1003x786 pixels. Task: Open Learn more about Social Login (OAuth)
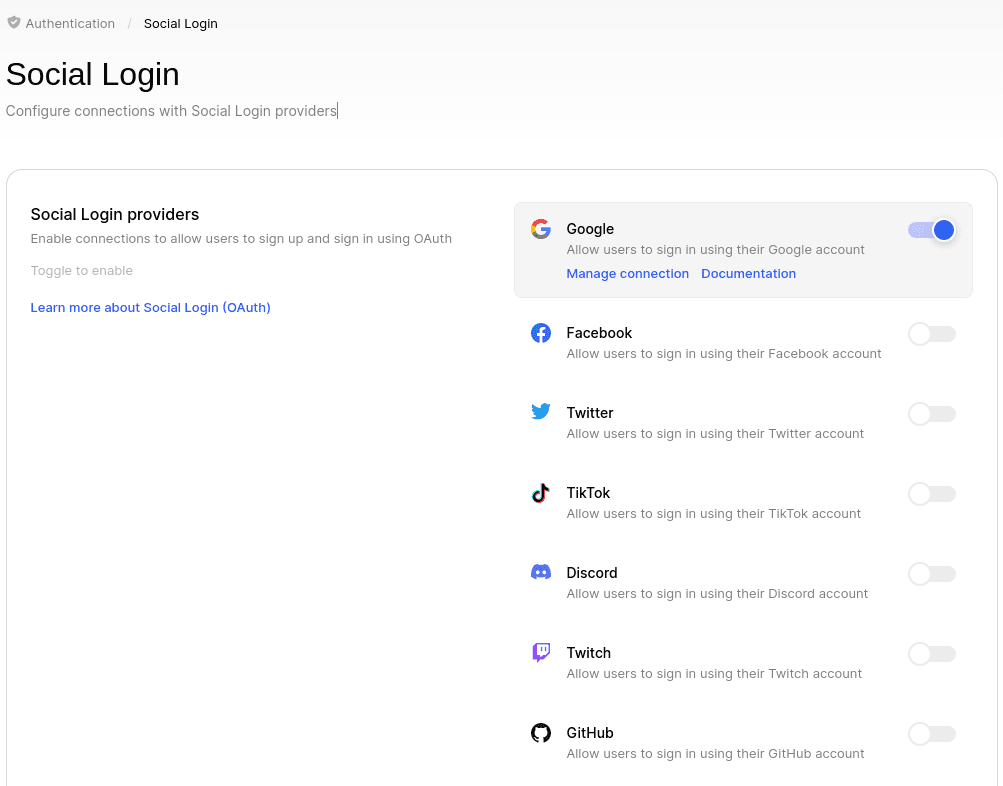[x=150, y=308]
